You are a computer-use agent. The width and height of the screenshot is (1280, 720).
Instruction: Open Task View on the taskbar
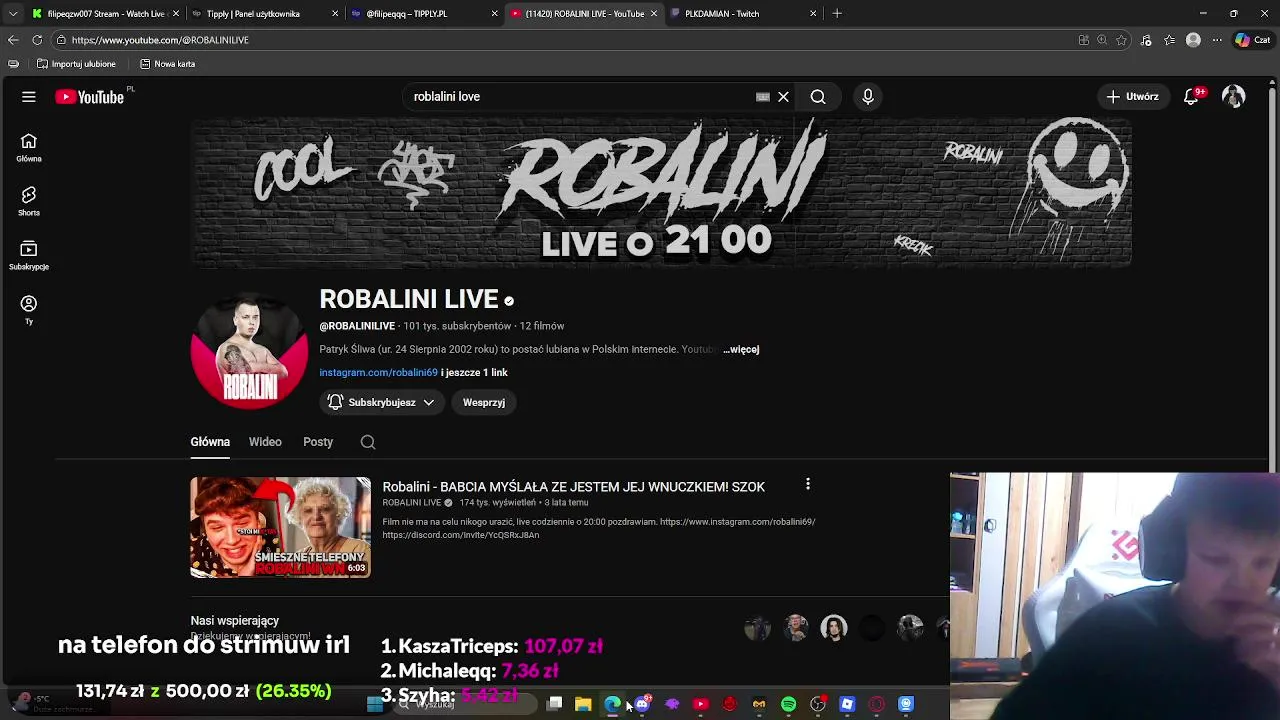[555, 704]
